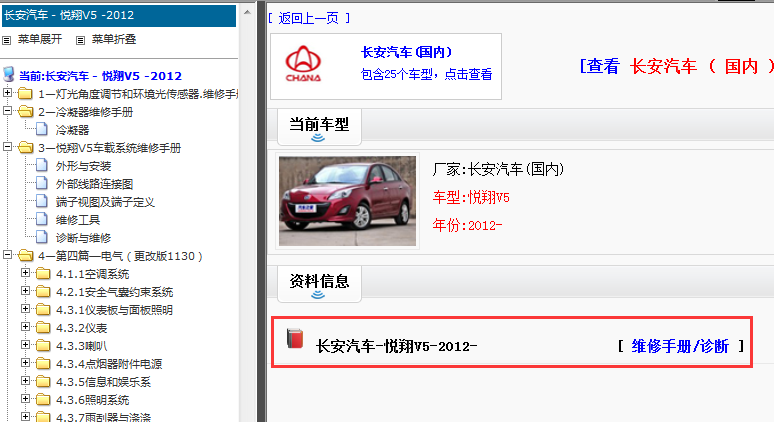Click folder icon for 4.3.3喇叭

pos(43,345)
